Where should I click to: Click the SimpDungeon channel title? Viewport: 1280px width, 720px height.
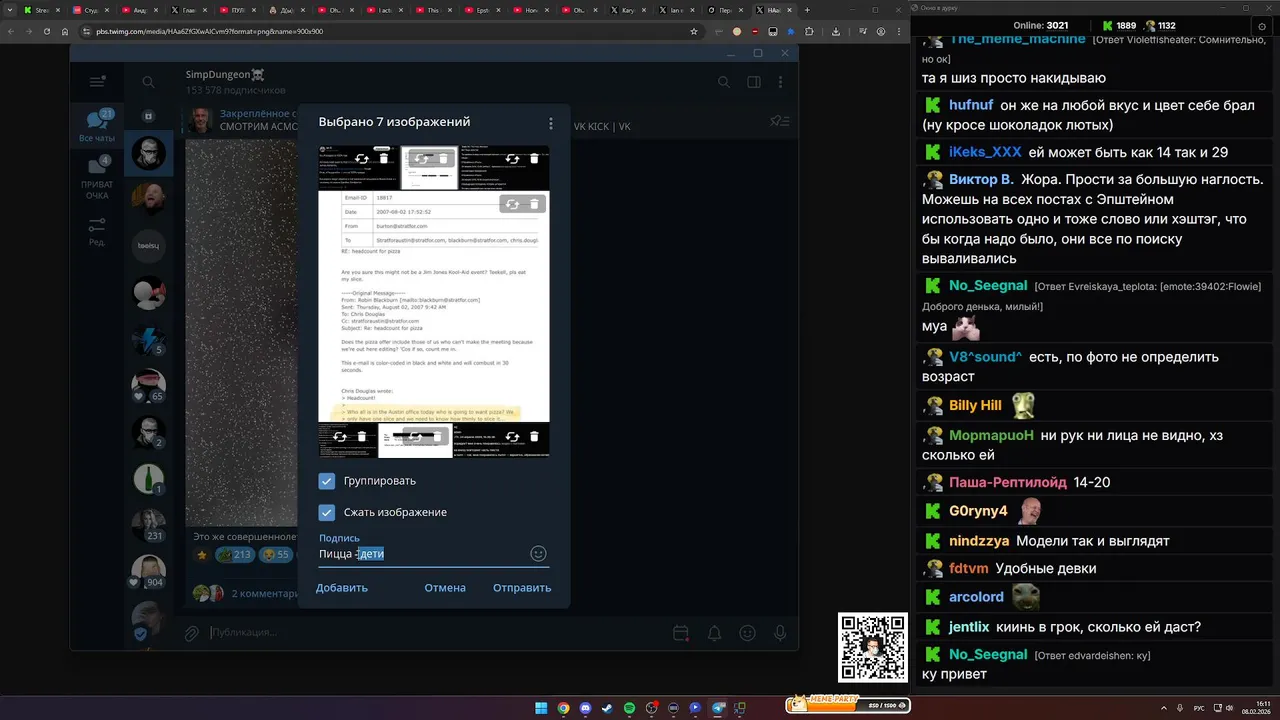225,75
